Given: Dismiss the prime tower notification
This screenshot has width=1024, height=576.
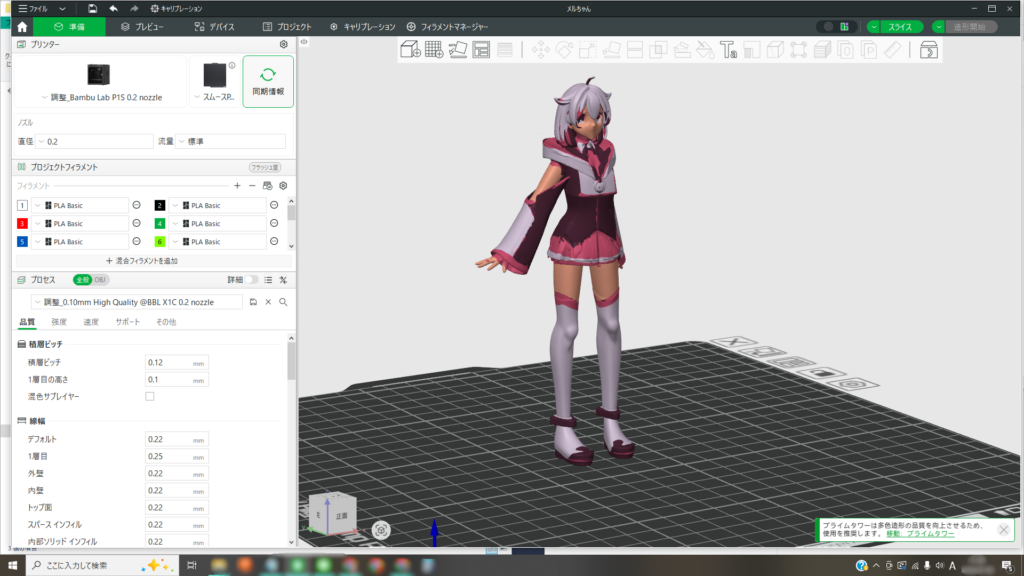Looking at the screenshot, I should click(1004, 530).
